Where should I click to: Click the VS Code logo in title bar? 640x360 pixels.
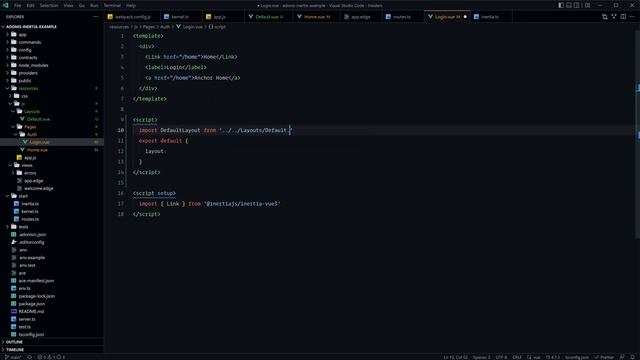pyautogui.click(x=5, y=5)
